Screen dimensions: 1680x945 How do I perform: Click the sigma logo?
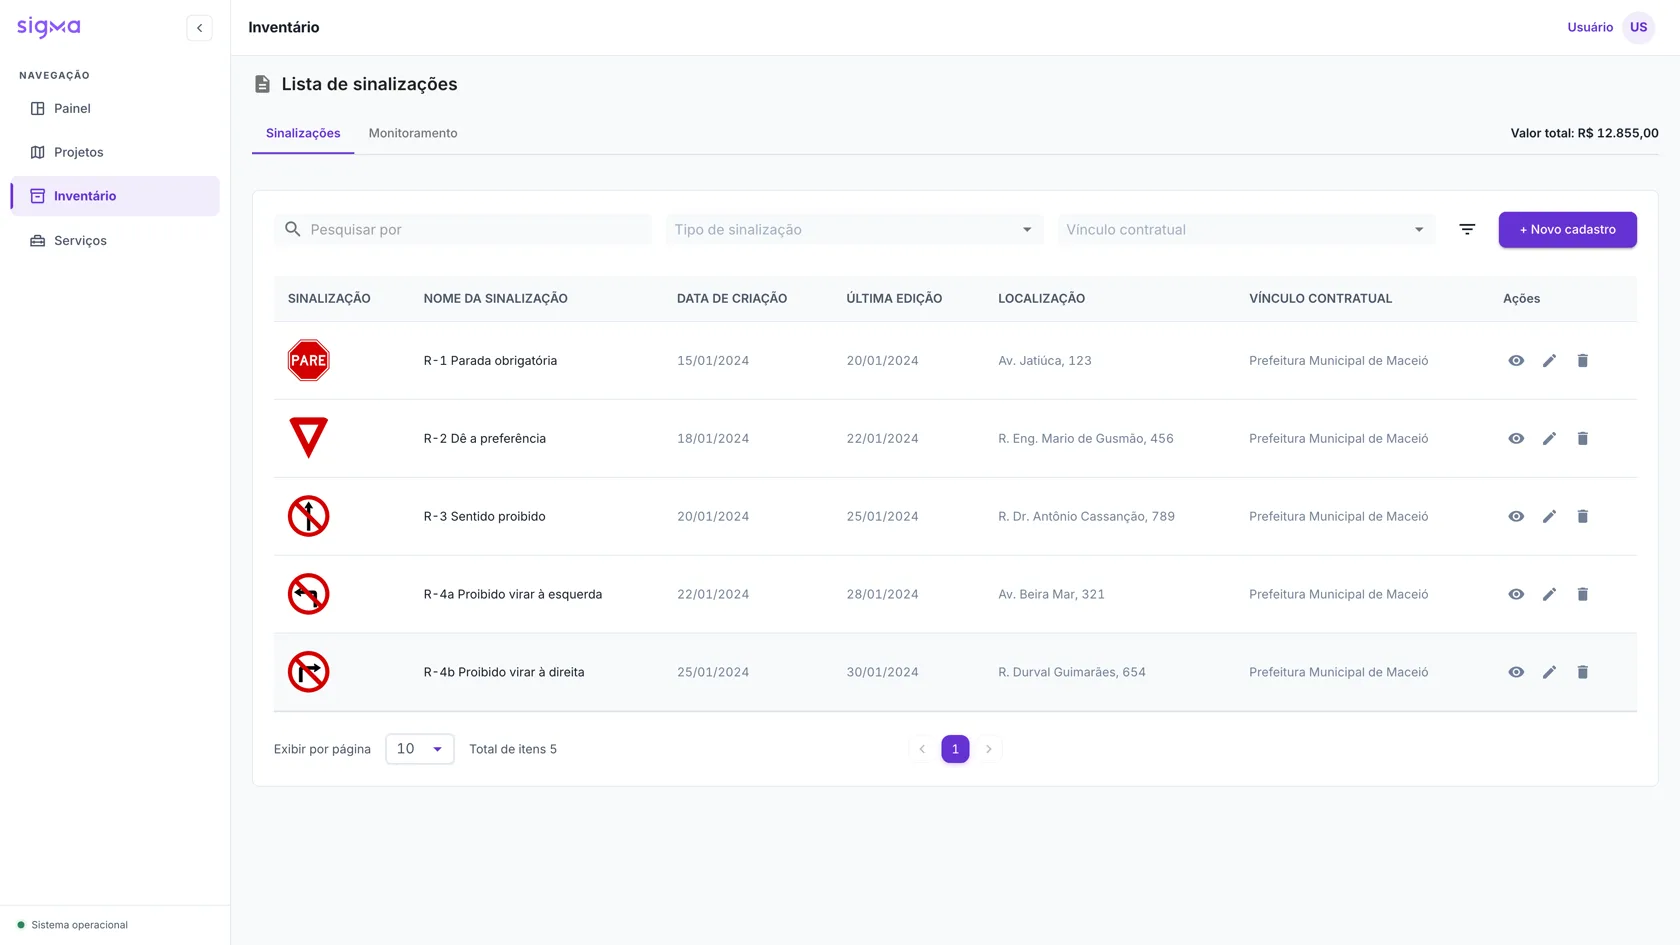coord(48,27)
